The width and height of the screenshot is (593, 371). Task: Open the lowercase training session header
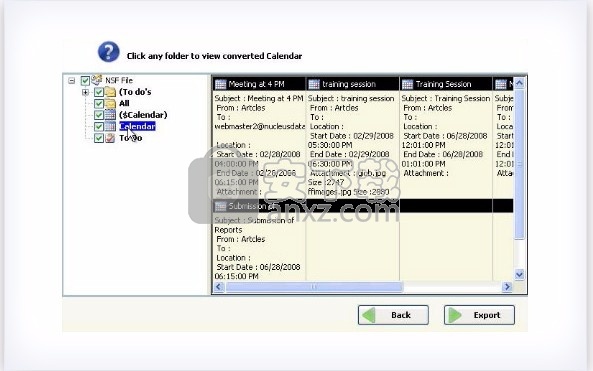[352, 84]
